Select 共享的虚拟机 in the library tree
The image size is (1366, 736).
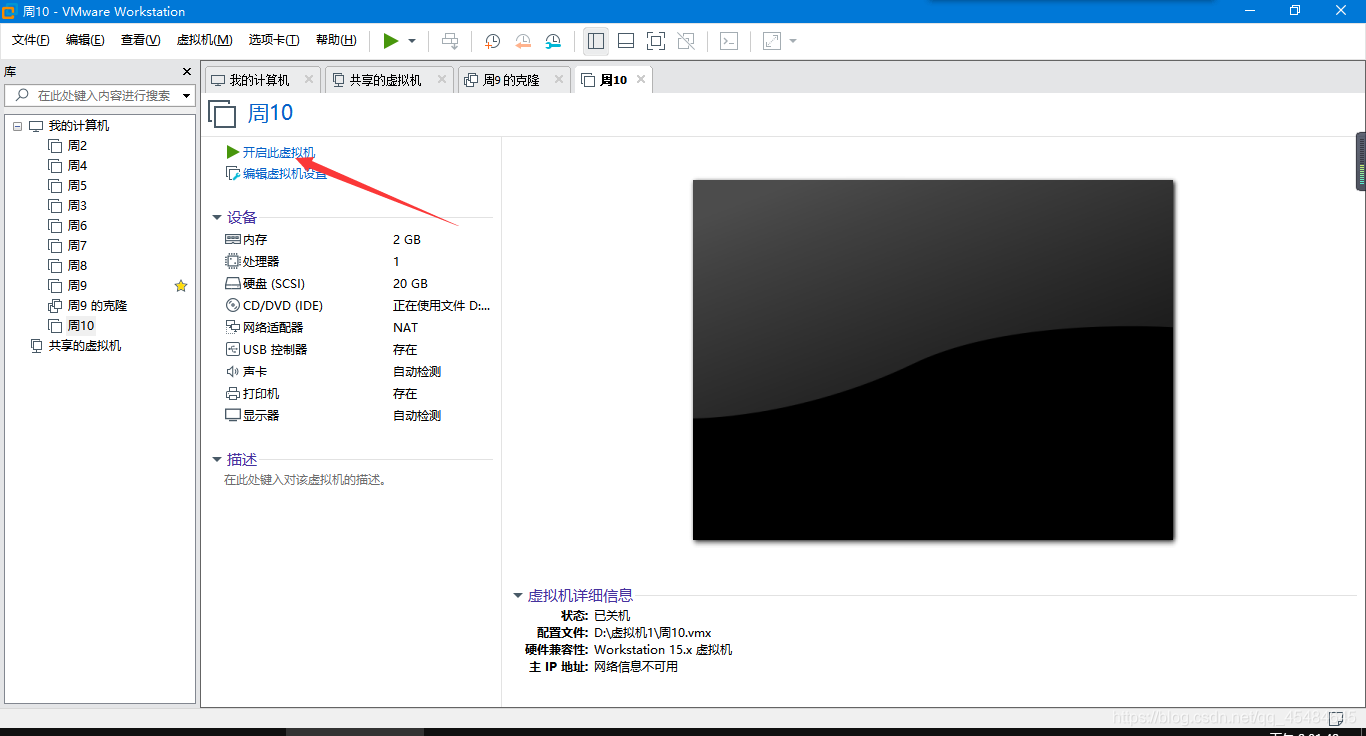(84, 346)
